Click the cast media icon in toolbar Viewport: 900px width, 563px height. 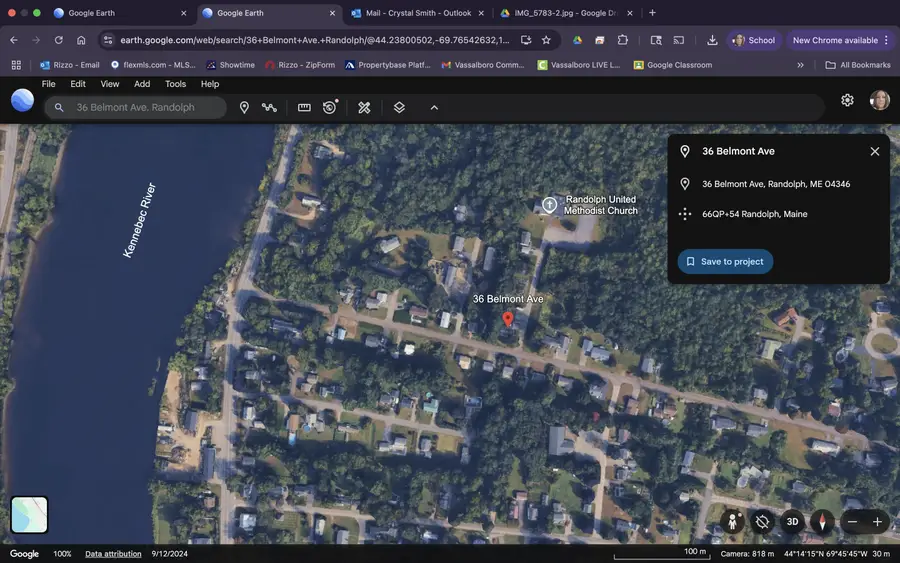coord(678,40)
